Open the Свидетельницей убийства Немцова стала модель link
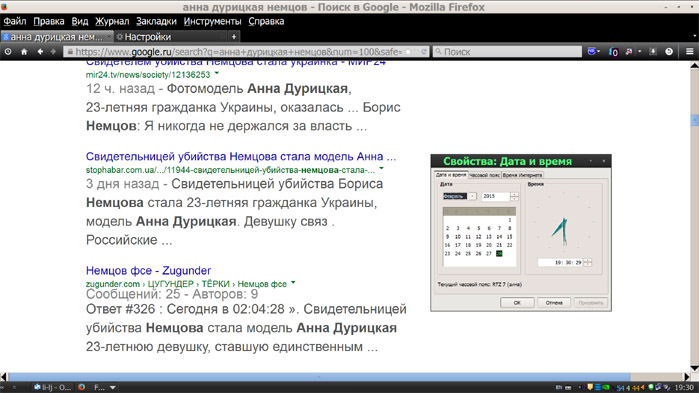Screen dimensions: 699x393 coord(241,156)
